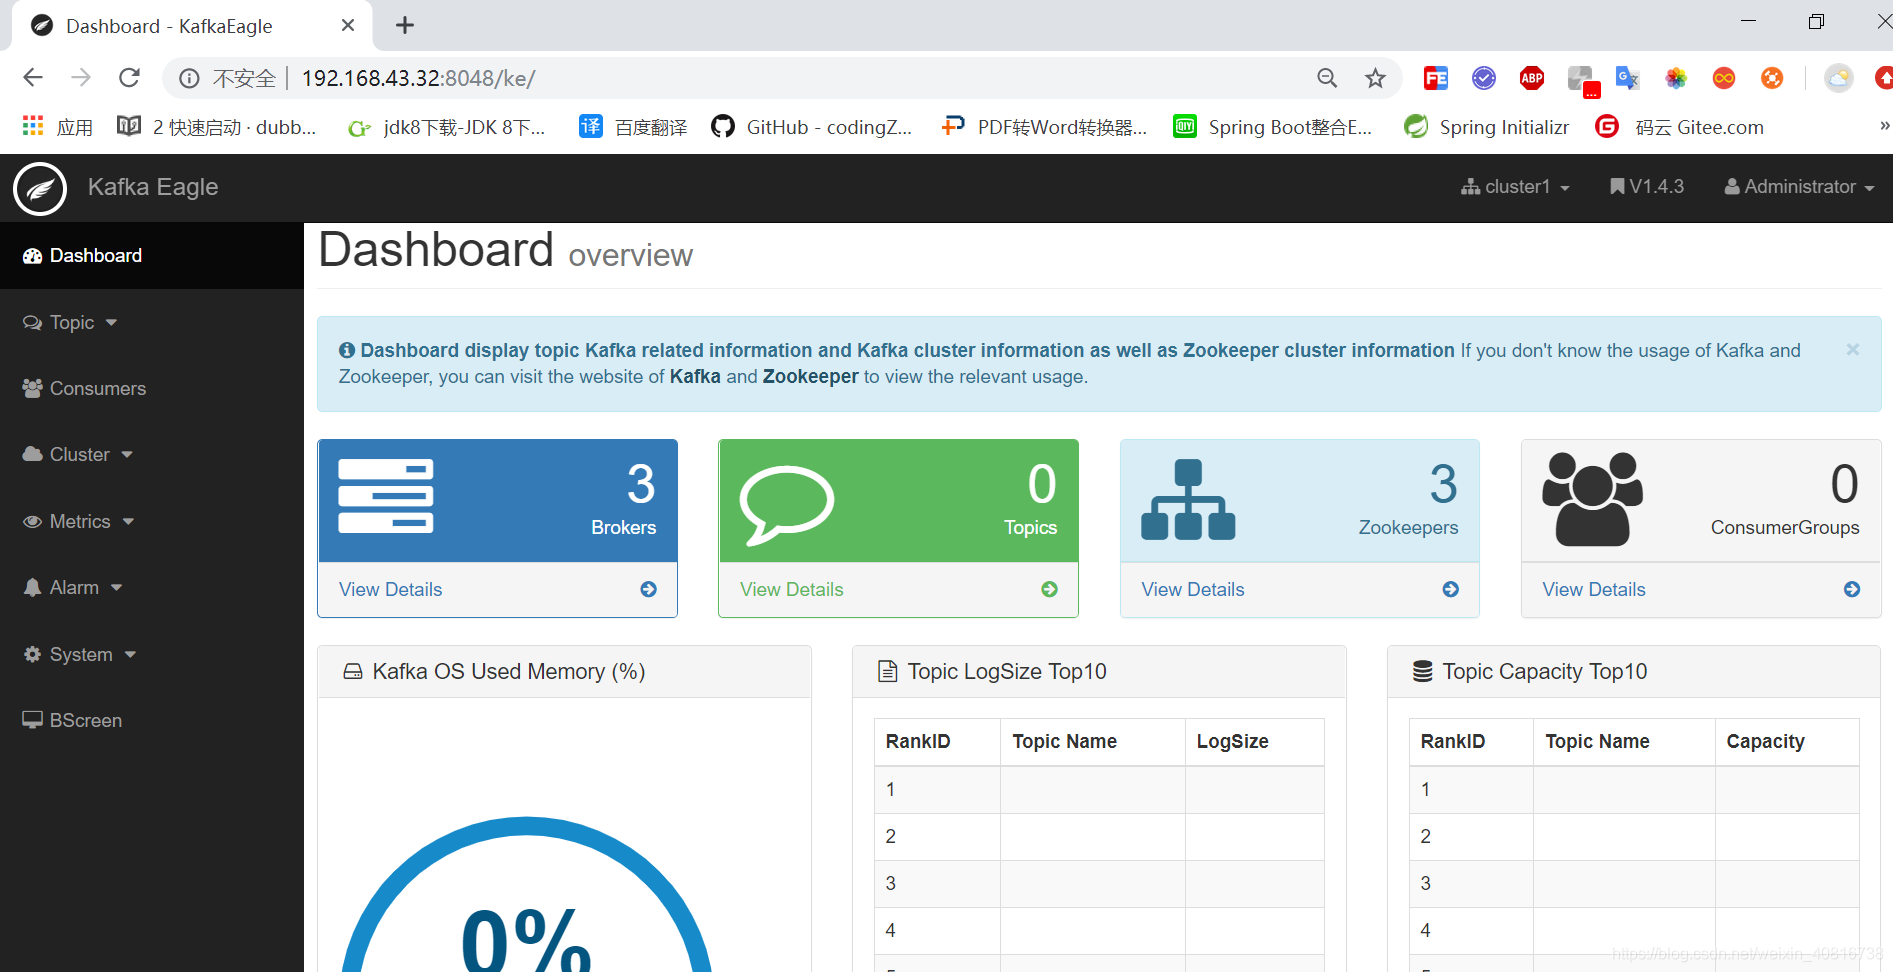View Details for Brokers card
This screenshot has height=972, width=1893.
390,590
